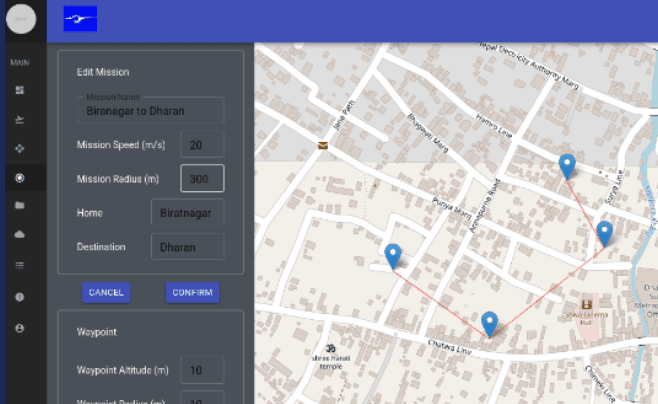
Task: Click the cloud icon in sidebar
Action: coord(20,235)
